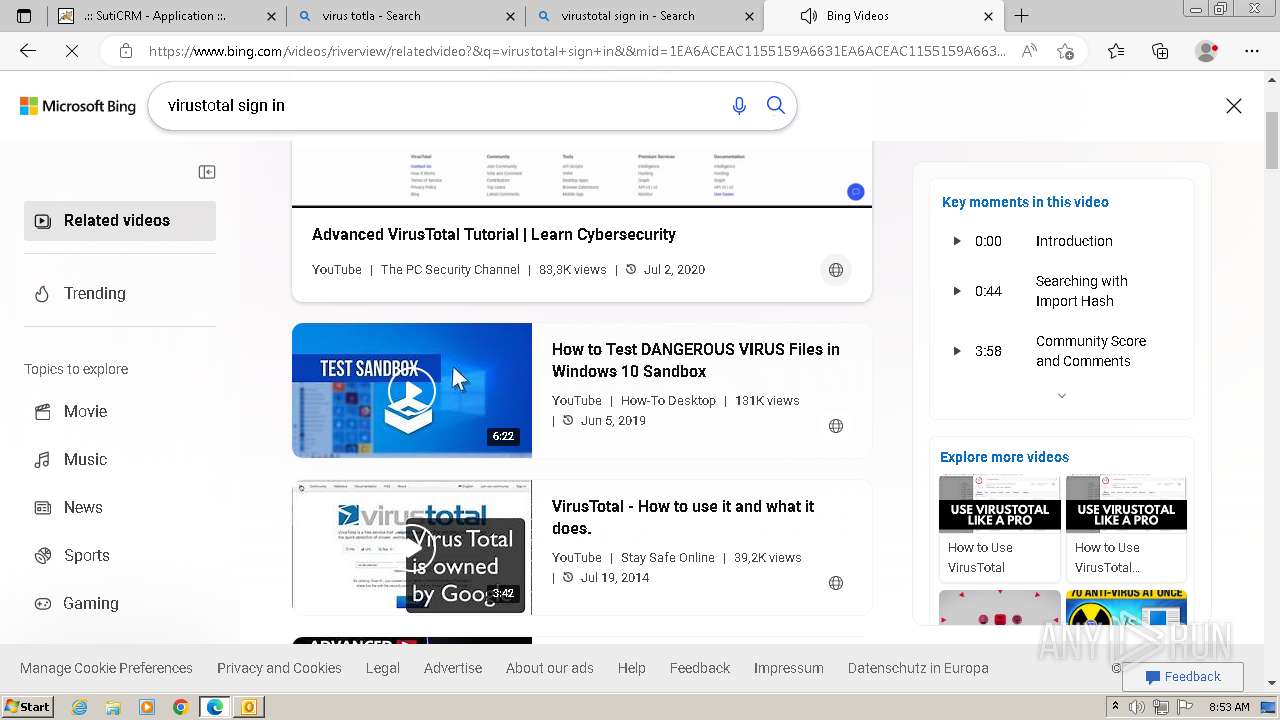
Task: Click the page vertical scrollbar
Action: coord(1272,380)
